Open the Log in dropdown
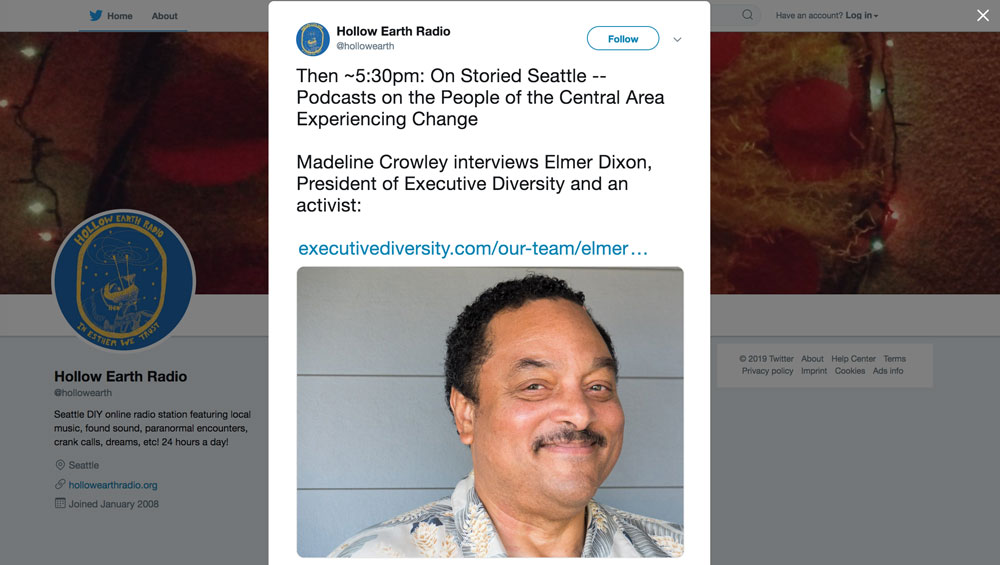 [x=862, y=15]
